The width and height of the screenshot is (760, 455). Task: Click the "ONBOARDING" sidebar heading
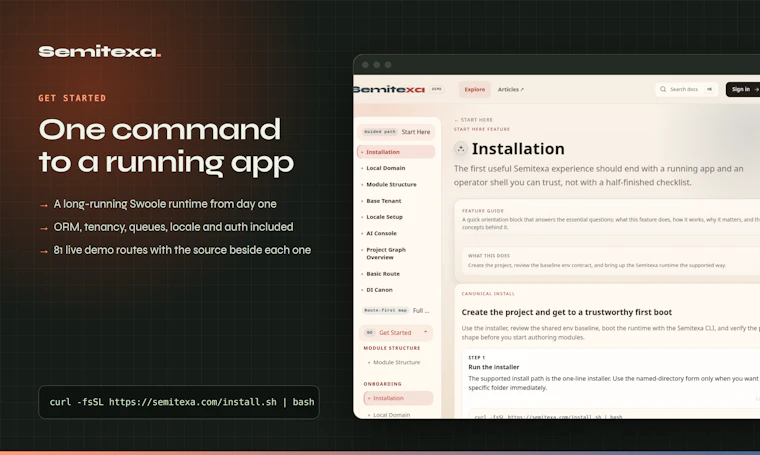pos(382,384)
